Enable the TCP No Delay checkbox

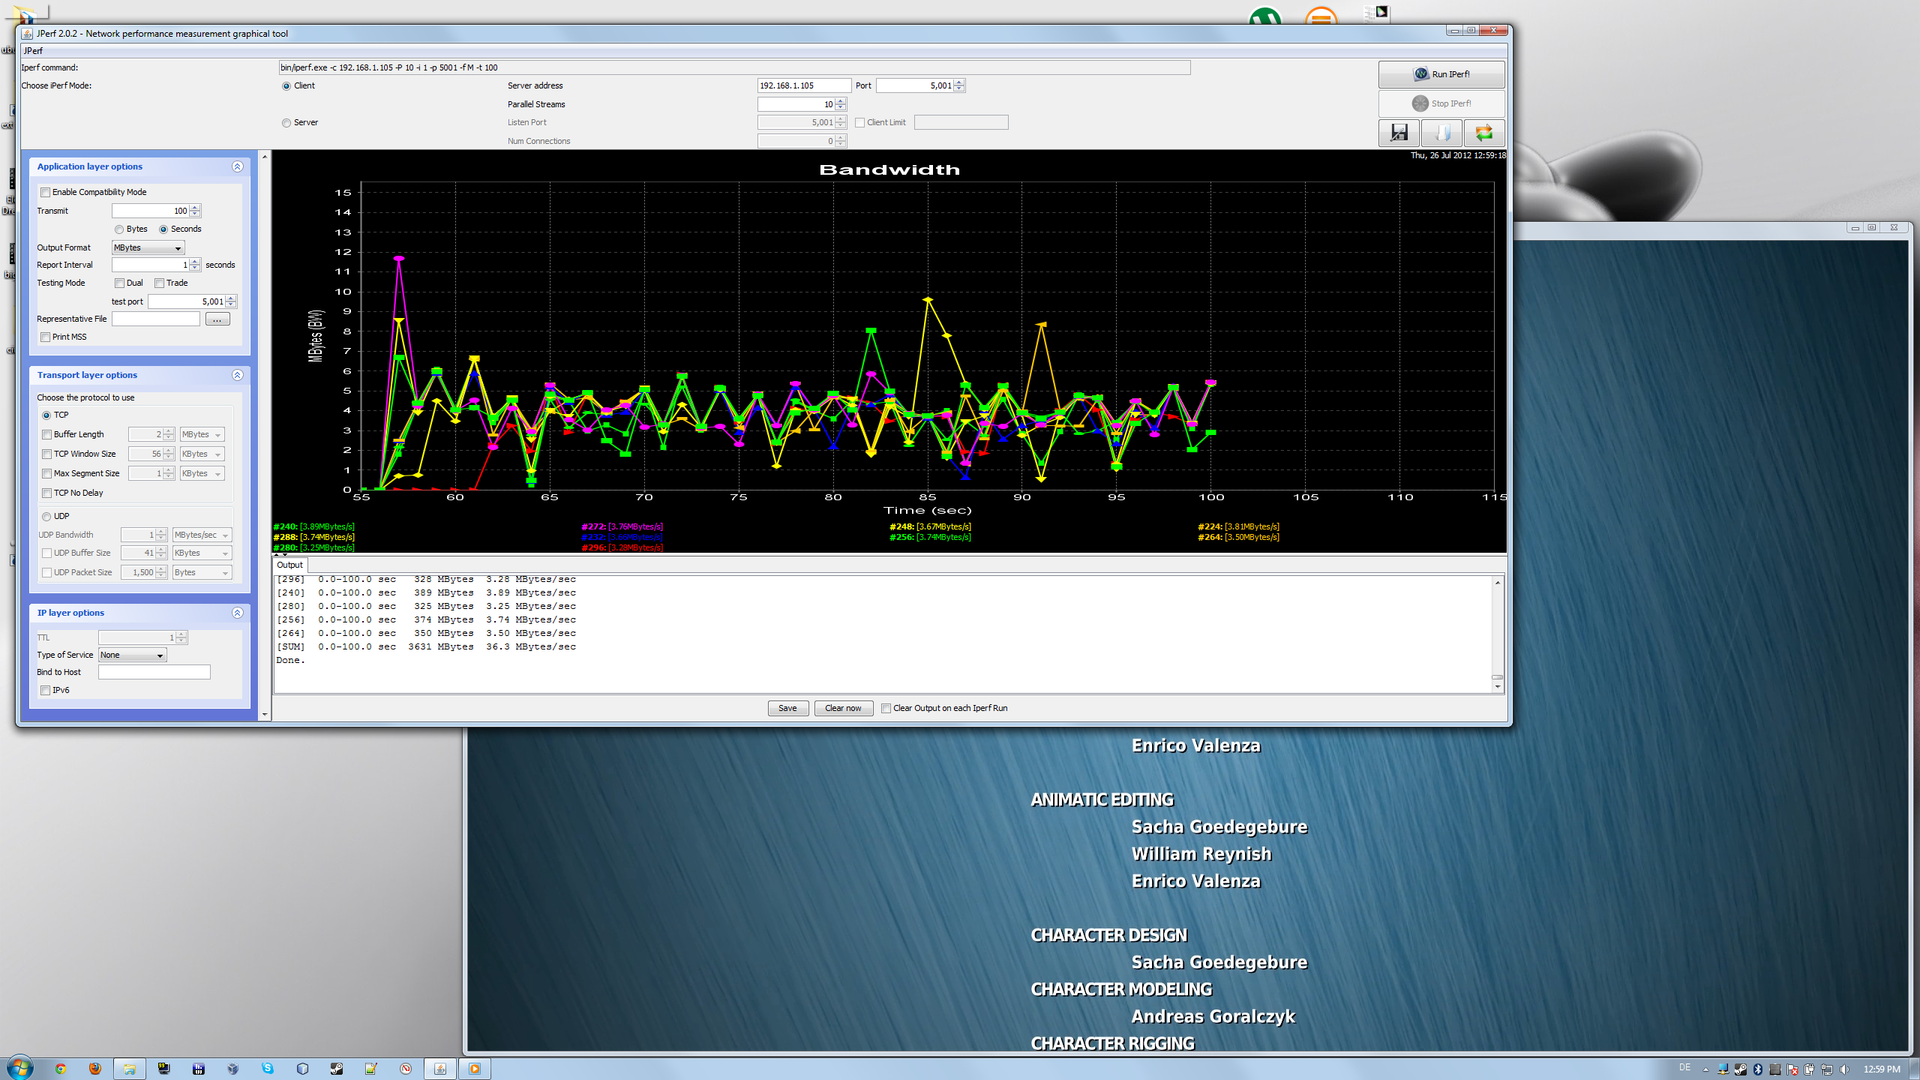47,493
